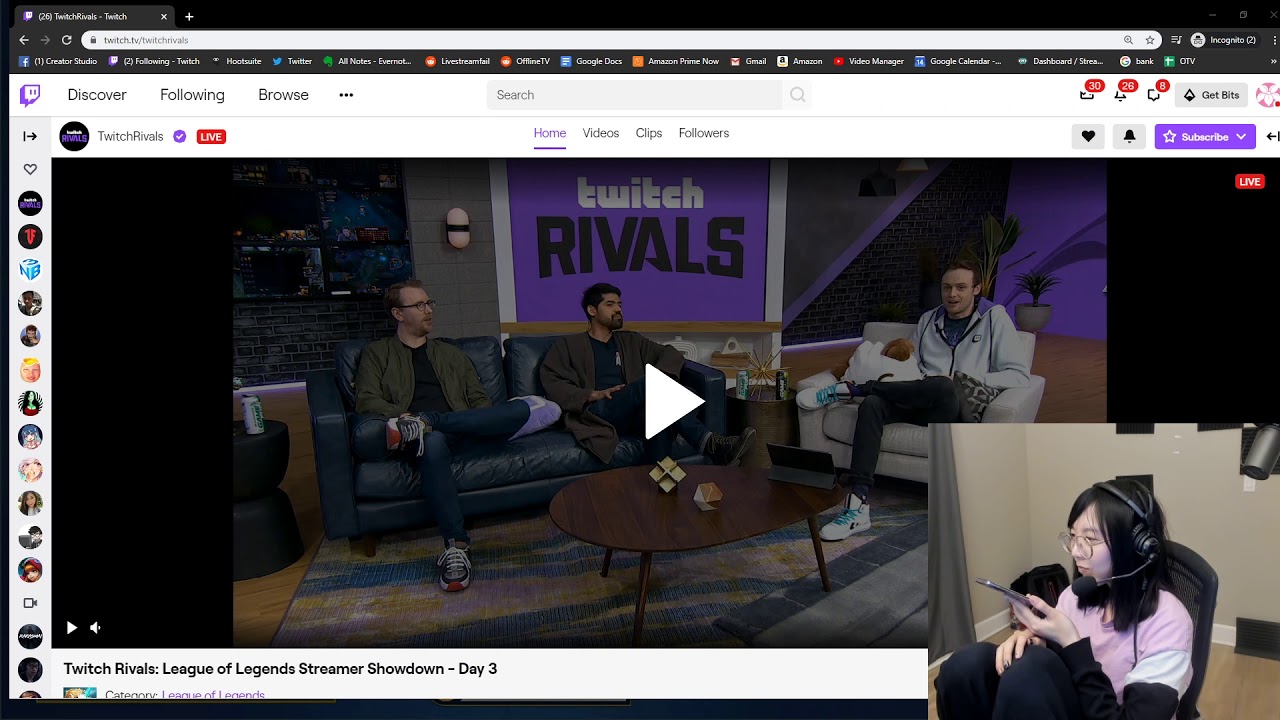Viewport: 1280px width, 720px height.
Task: Select the verified partner badge
Action: (179, 137)
